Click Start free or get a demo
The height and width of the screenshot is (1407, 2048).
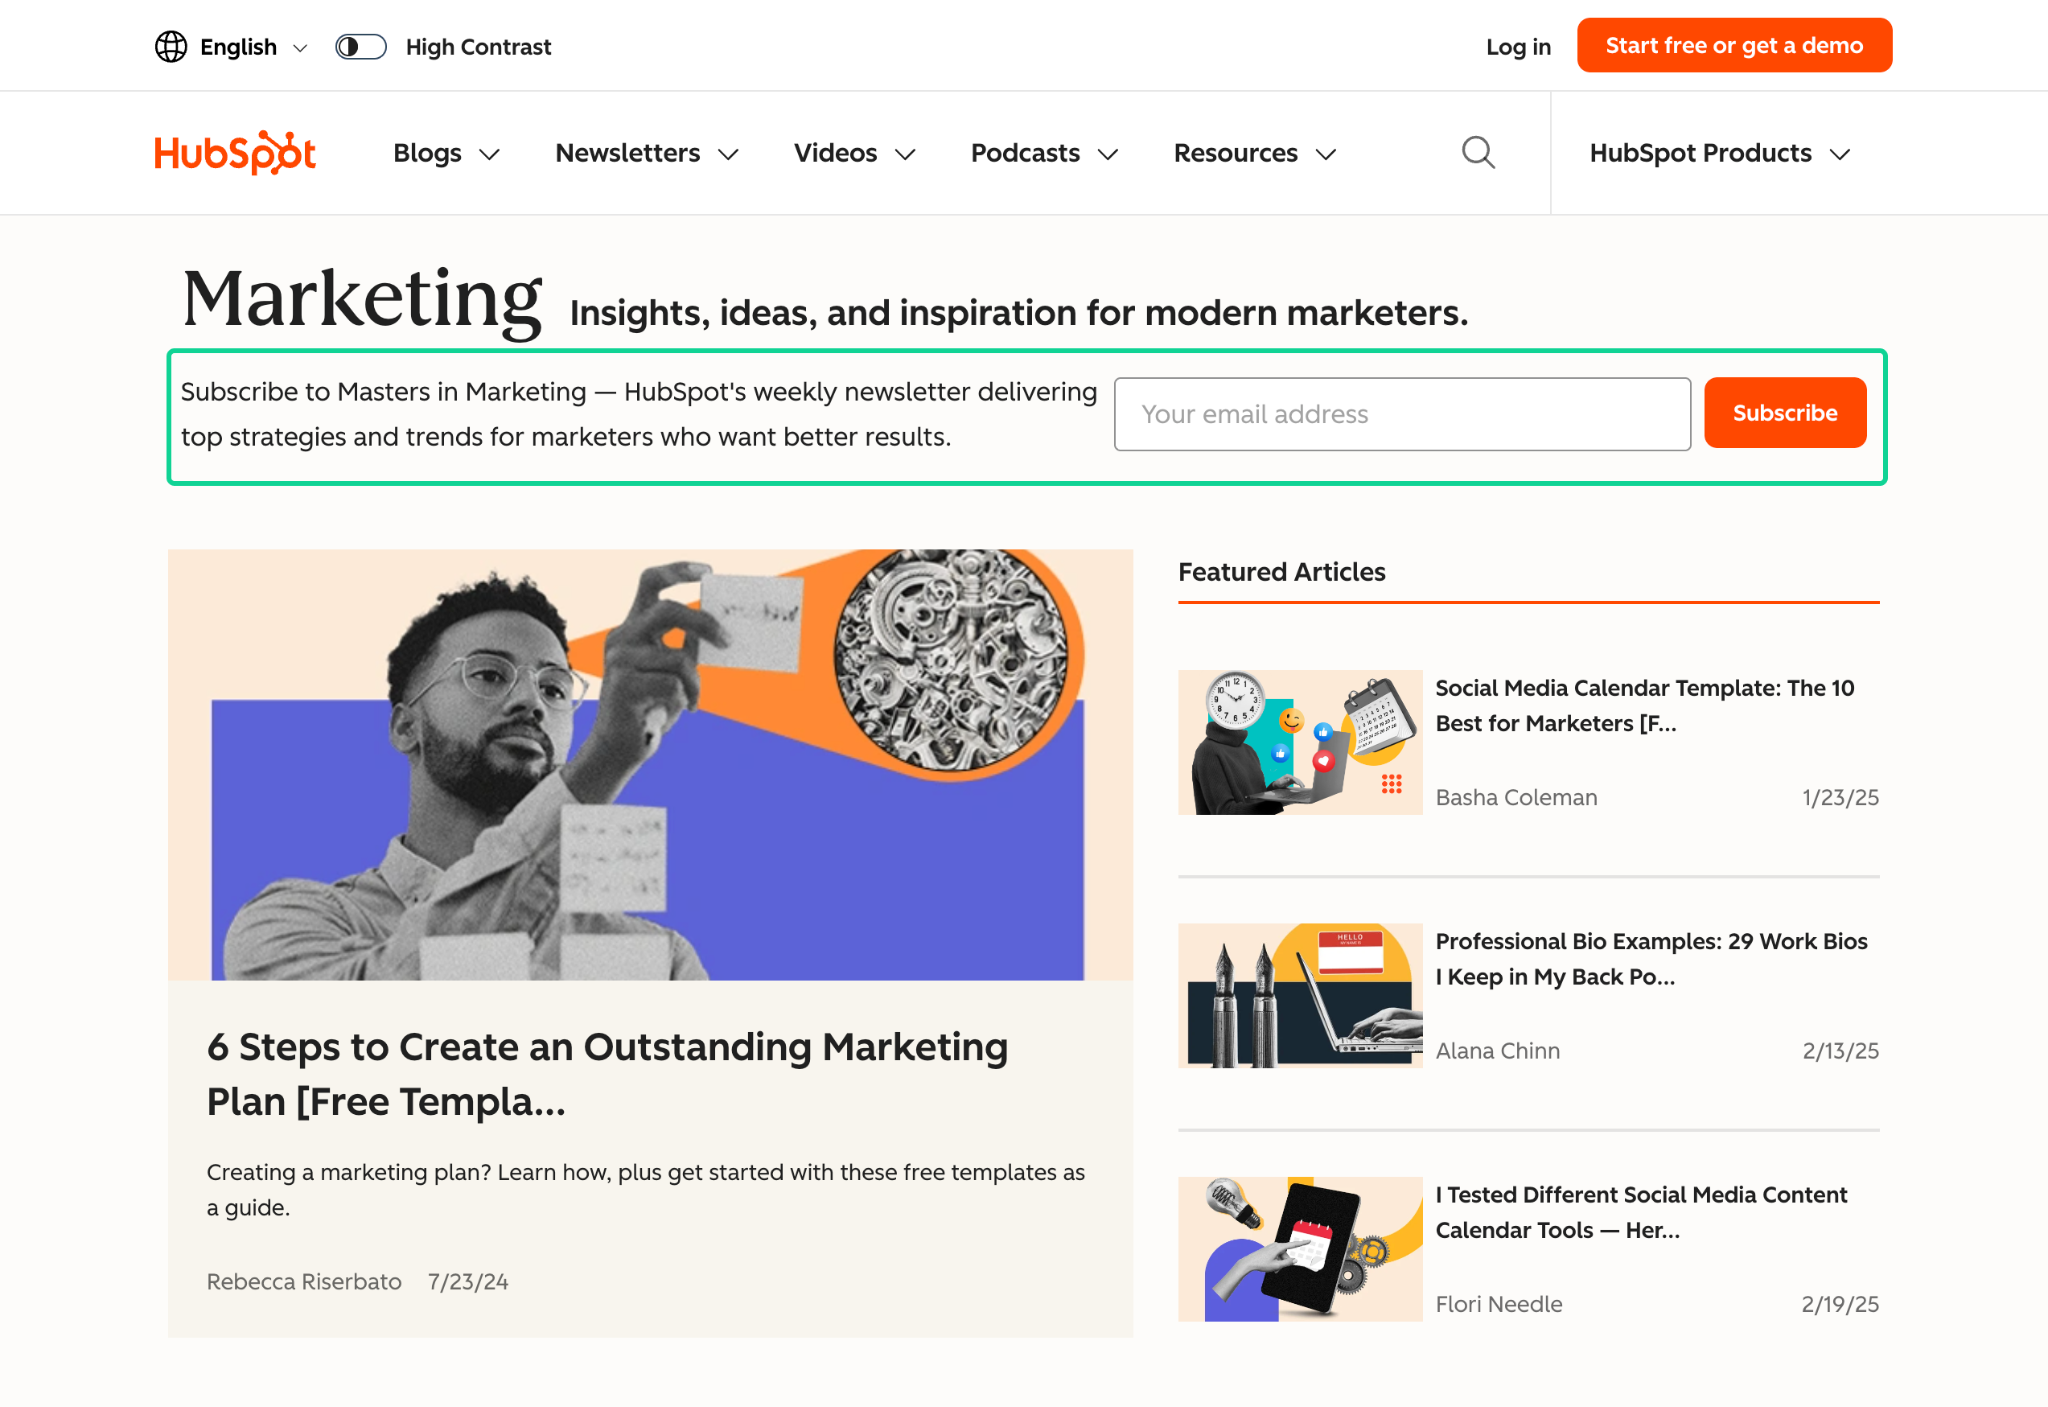point(1733,44)
